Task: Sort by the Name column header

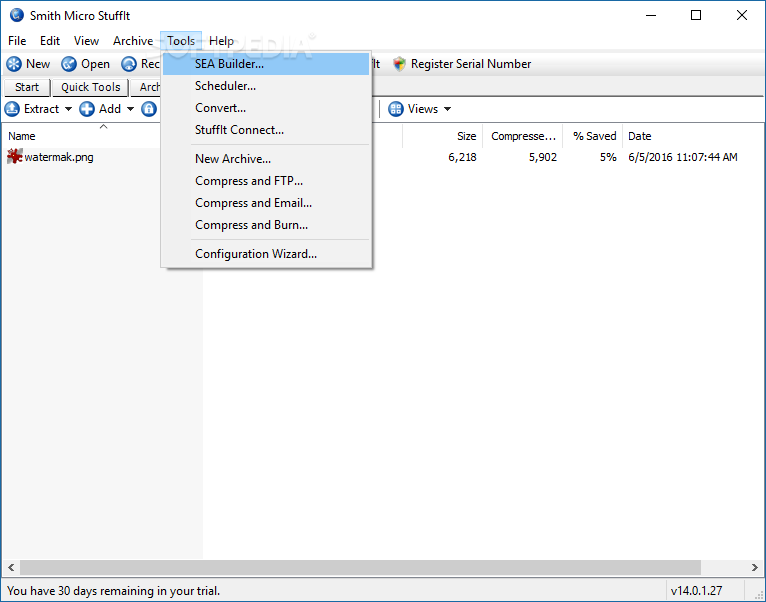Action: click(x=81, y=136)
